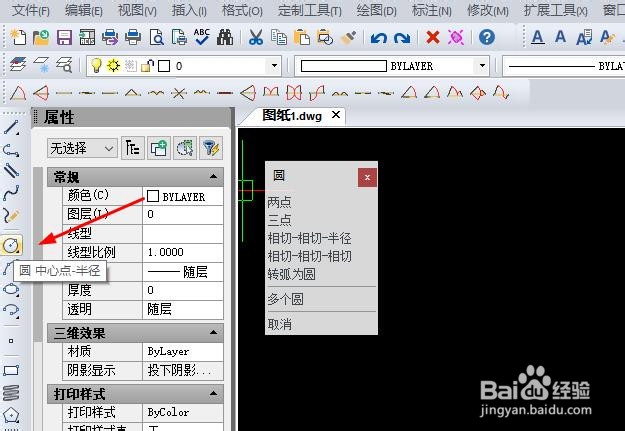
Task: Click the blue Help question icon
Action: pyautogui.click(x=487, y=37)
